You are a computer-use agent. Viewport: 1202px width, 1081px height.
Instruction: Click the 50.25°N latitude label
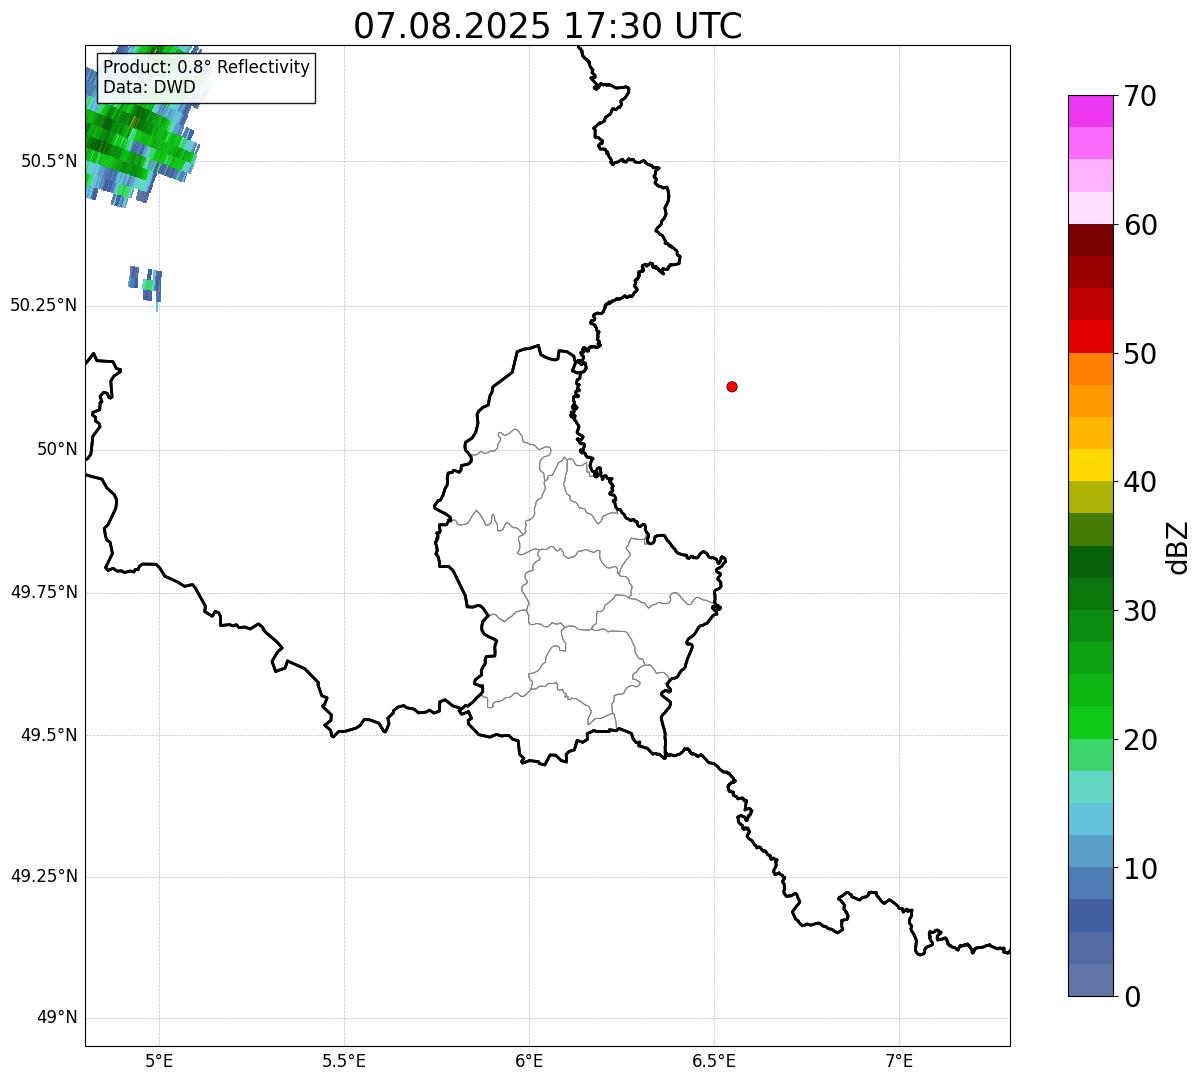coord(44,305)
